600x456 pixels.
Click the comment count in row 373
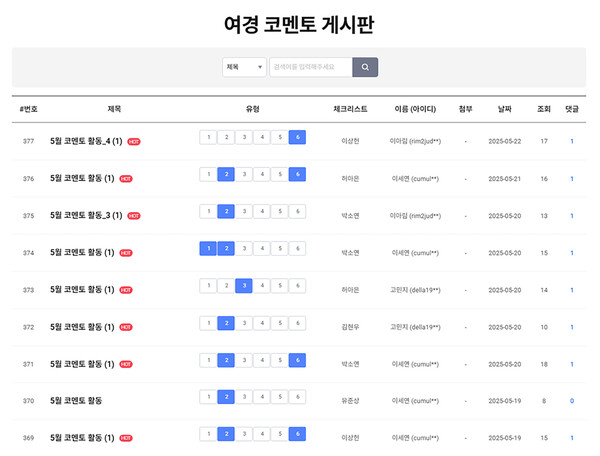[x=572, y=290]
